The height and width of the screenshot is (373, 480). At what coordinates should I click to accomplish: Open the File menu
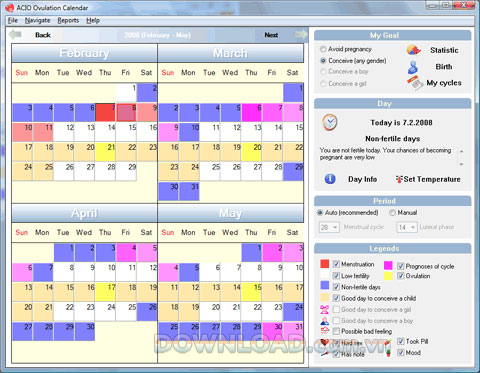[x=13, y=20]
